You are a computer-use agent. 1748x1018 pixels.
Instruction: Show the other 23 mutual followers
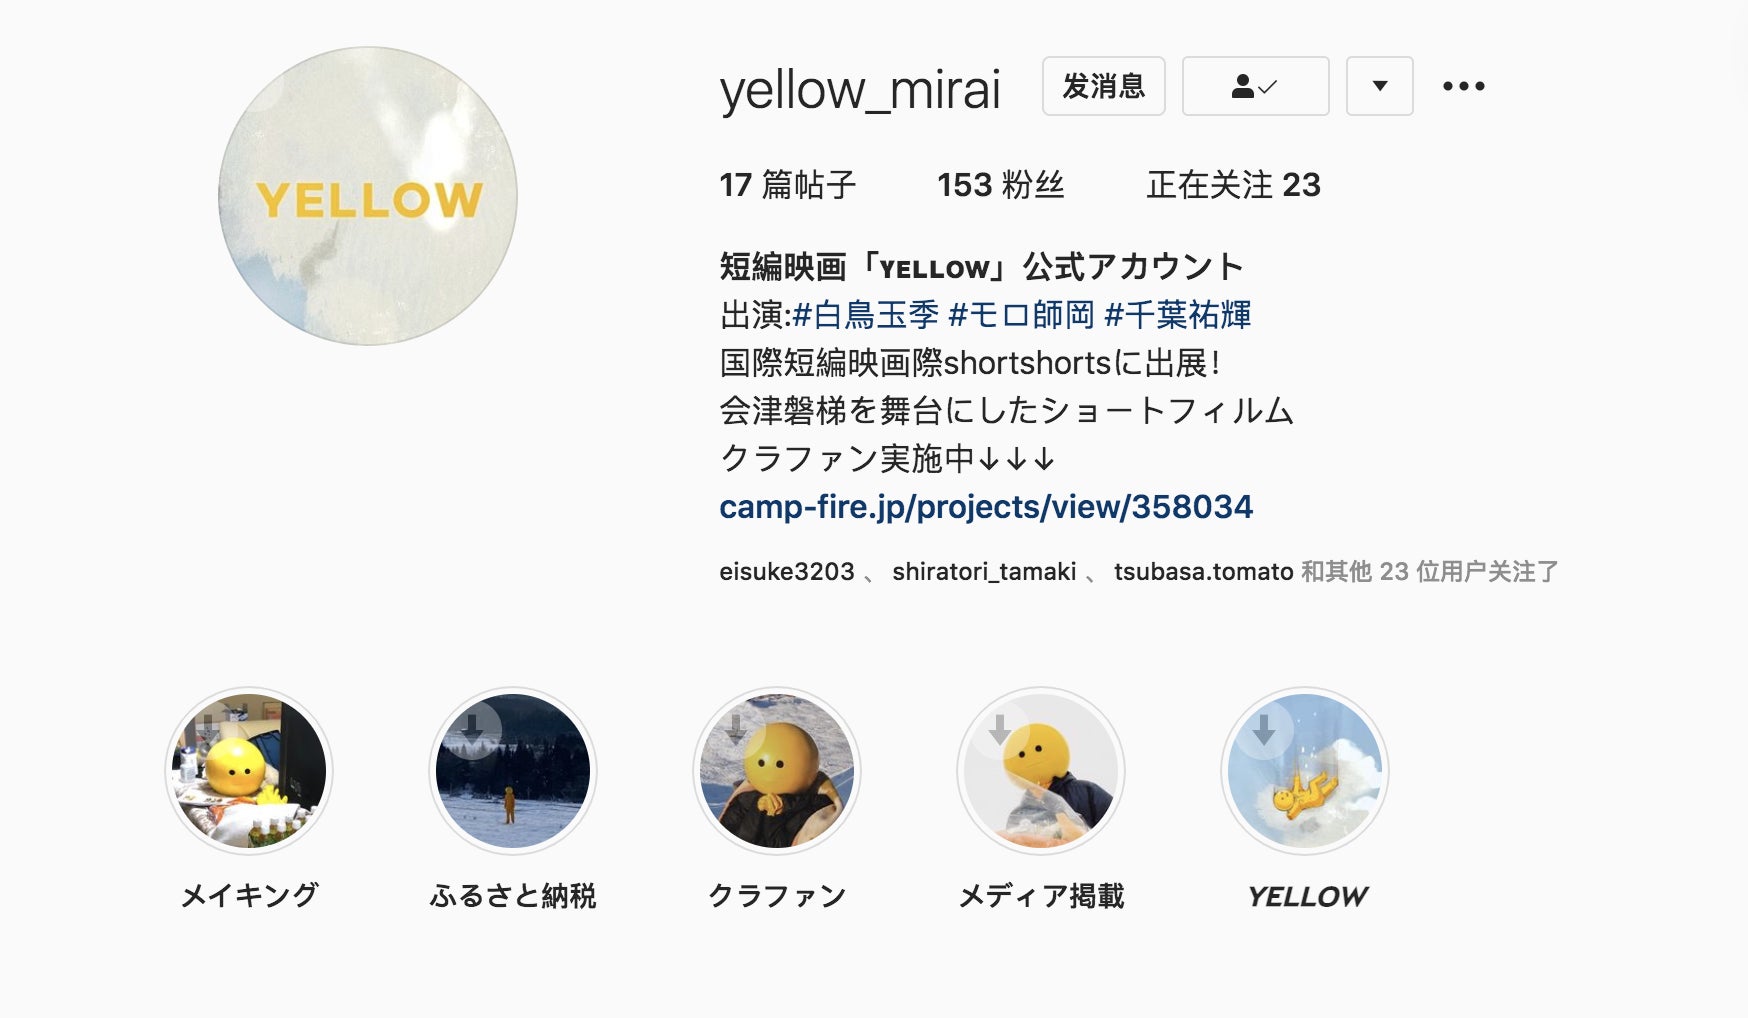click(1429, 572)
